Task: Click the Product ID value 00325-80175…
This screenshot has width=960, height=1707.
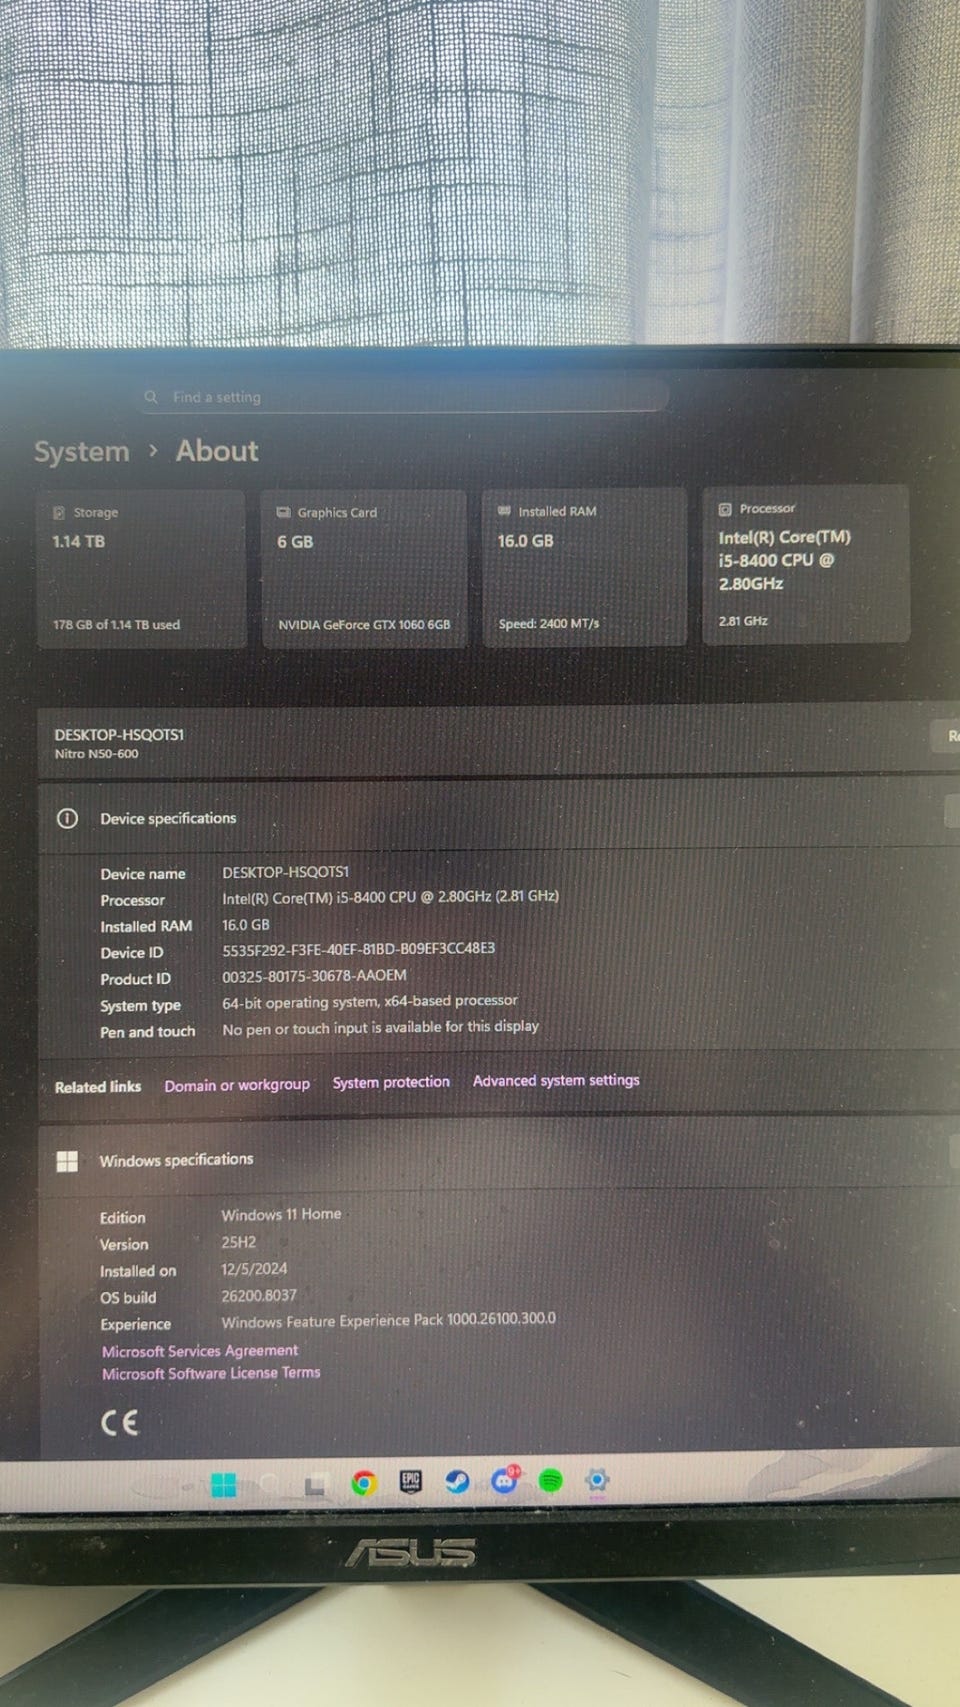Action: tap(314, 976)
